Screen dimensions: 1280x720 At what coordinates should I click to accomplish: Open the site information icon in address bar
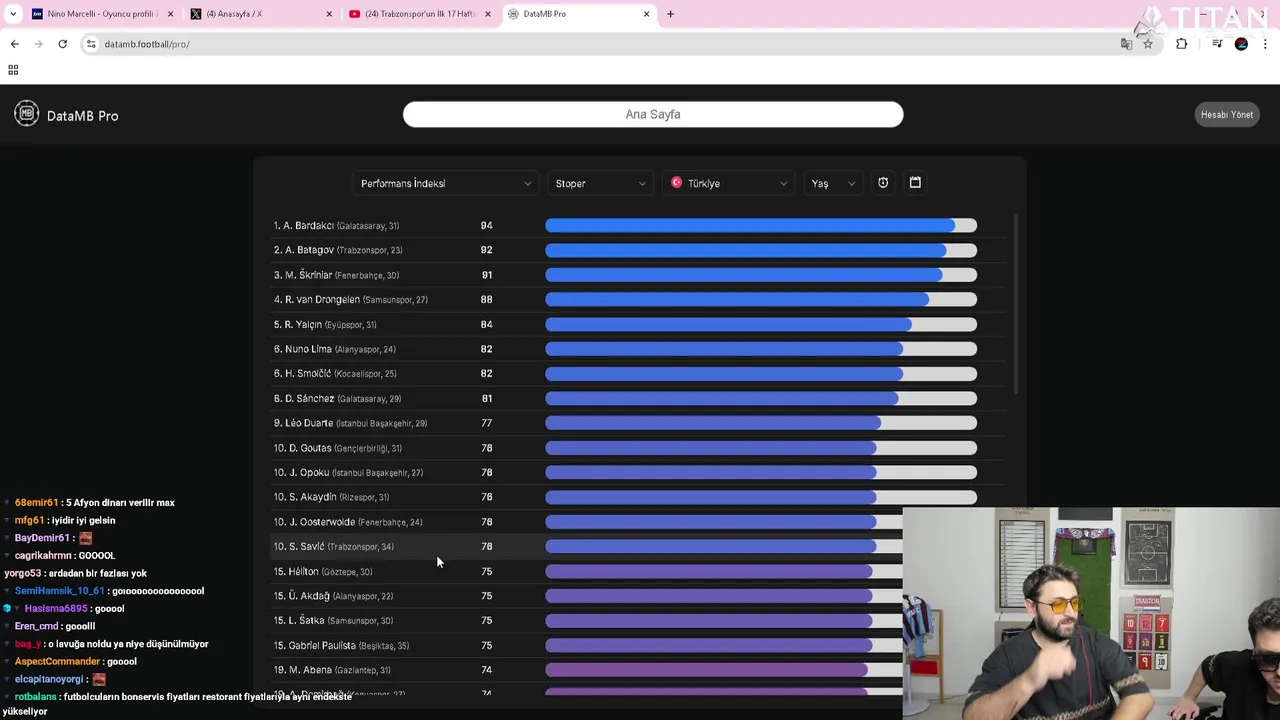tap(91, 44)
